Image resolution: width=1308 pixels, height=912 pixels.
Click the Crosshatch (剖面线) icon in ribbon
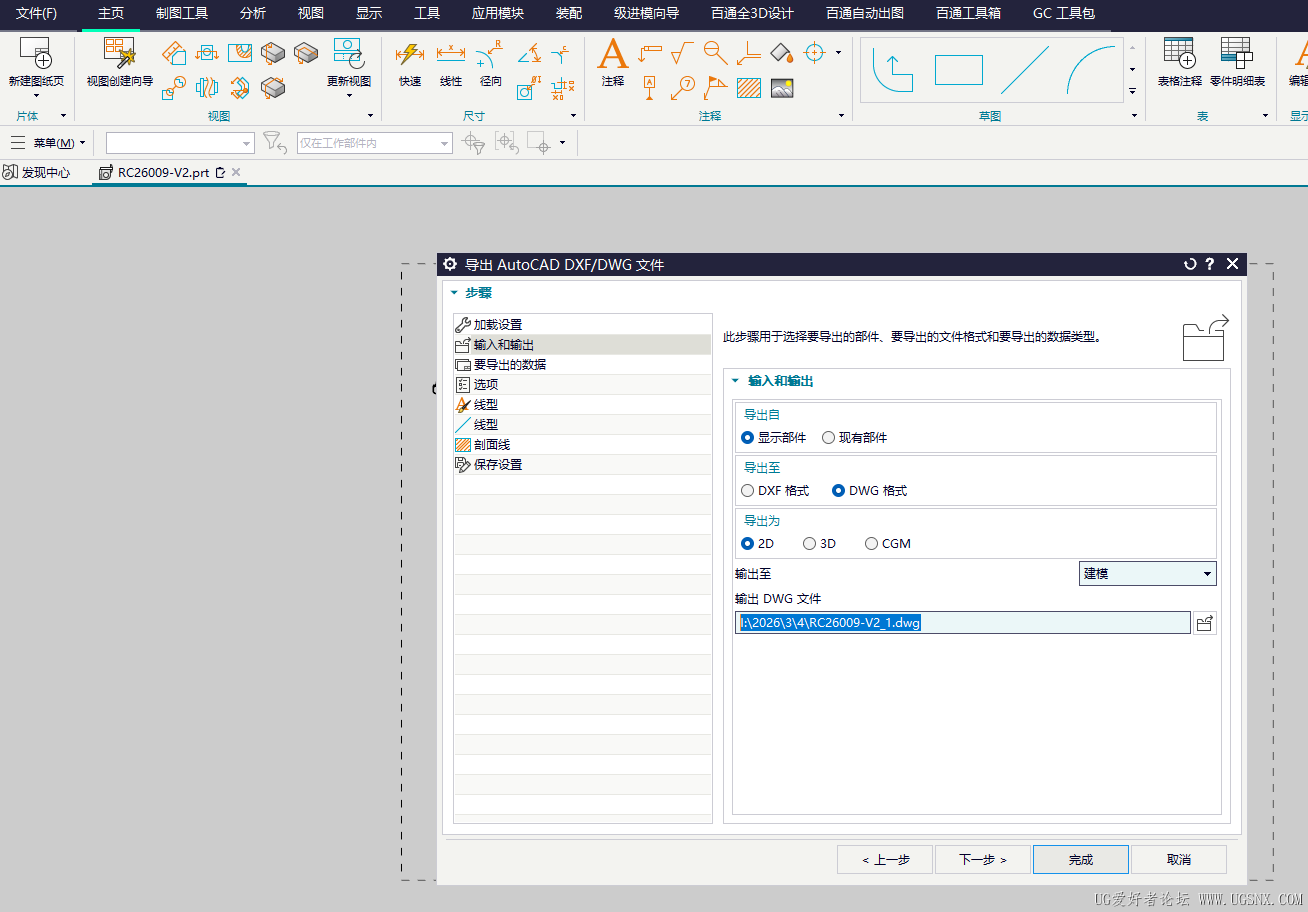(748, 88)
